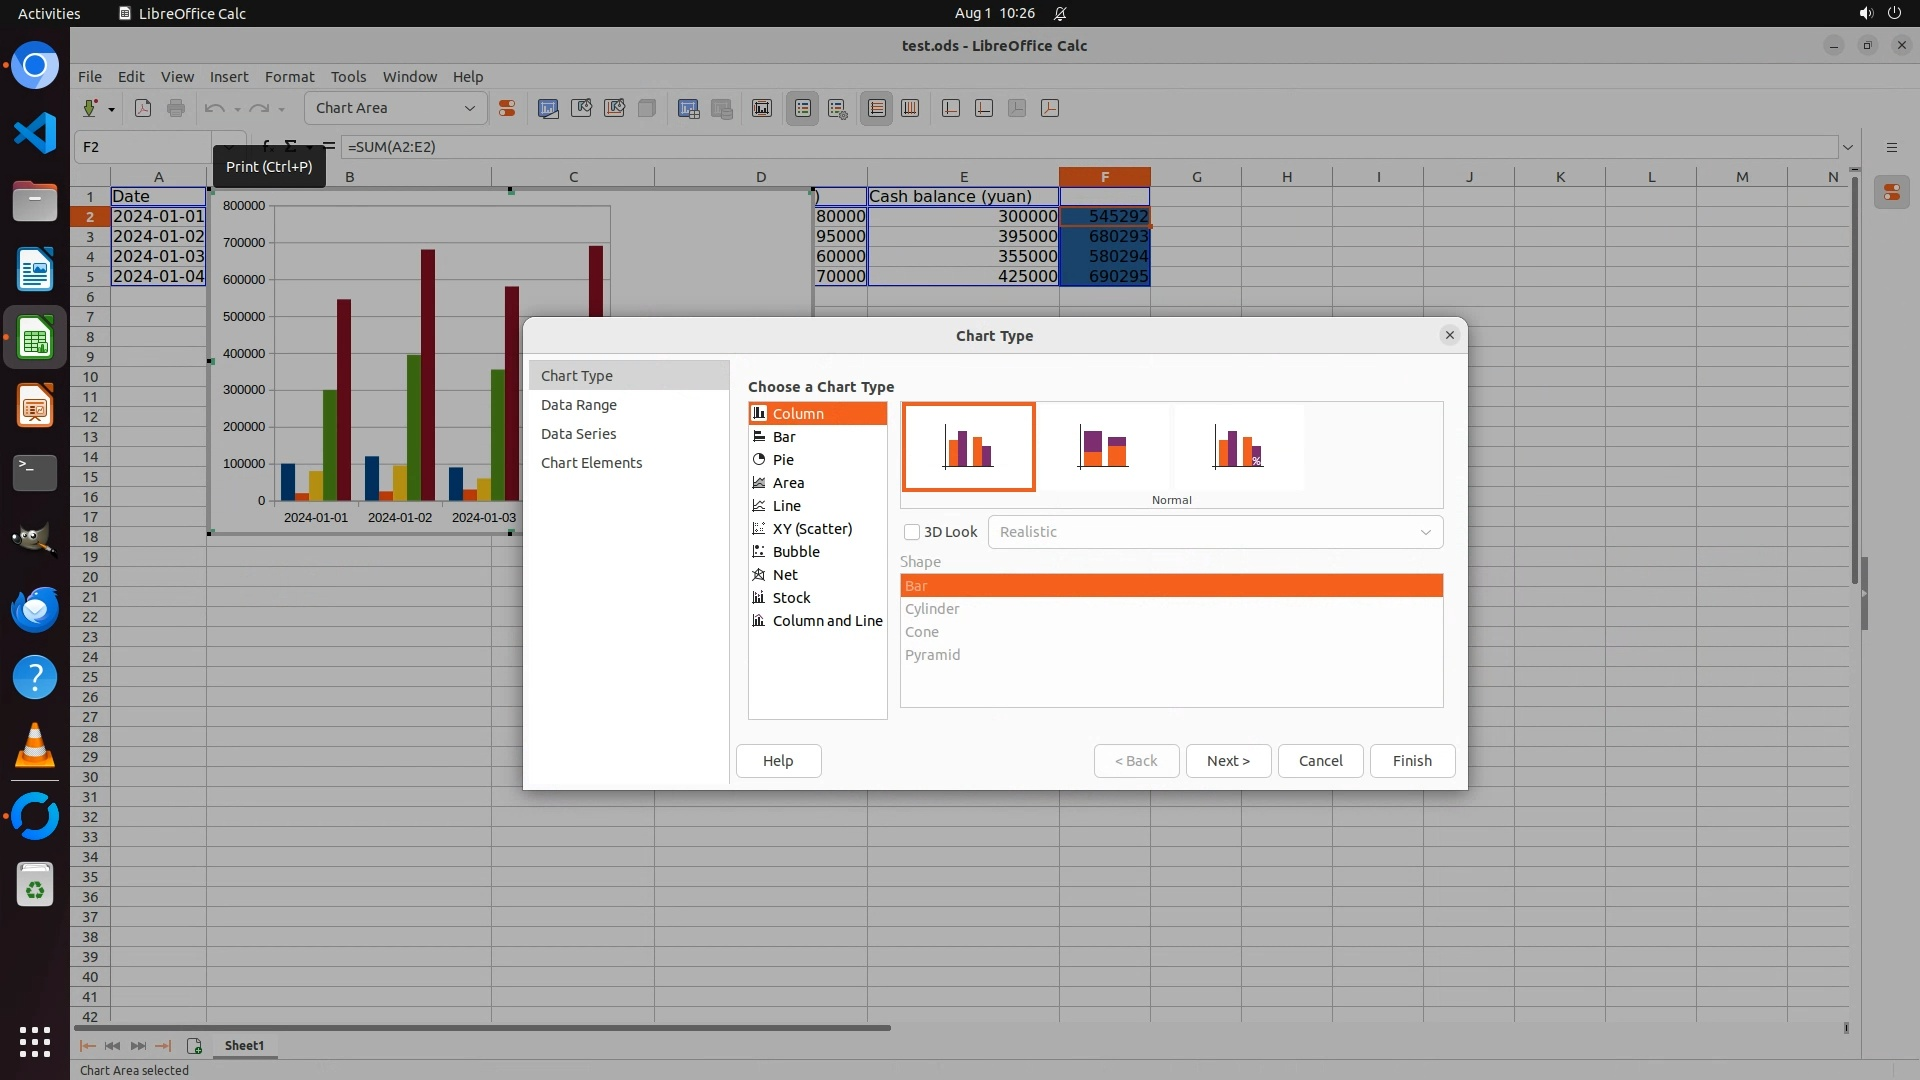Pick the Percent Stacked column subtype
The height and width of the screenshot is (1080, 1920).
click(x=1238, y=447)
